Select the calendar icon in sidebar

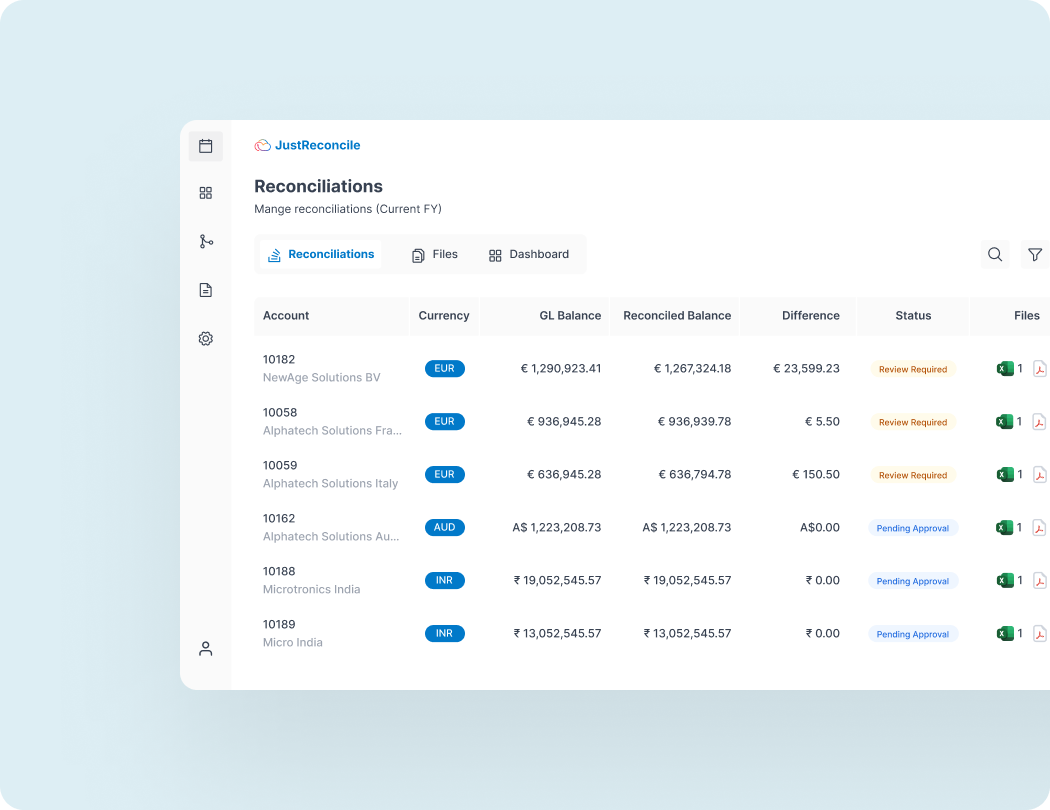pos(205,145)
